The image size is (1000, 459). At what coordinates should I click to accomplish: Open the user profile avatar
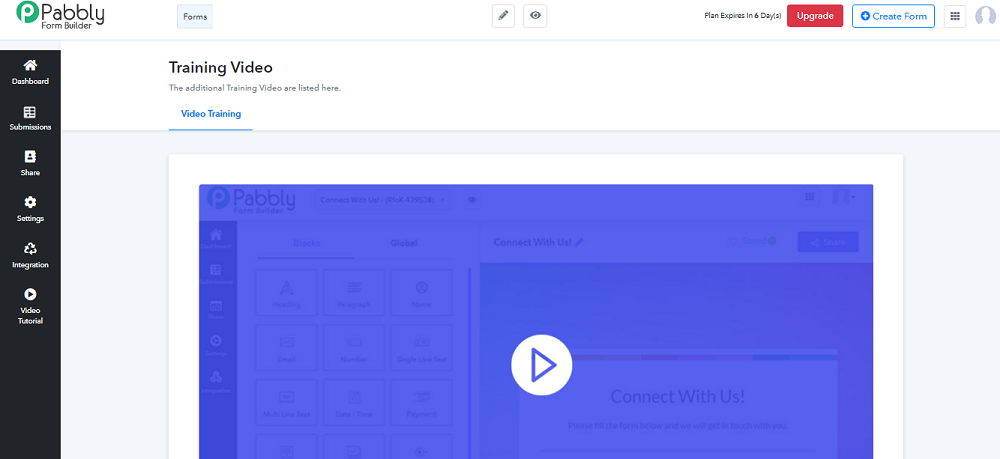[x=985, y=16]
